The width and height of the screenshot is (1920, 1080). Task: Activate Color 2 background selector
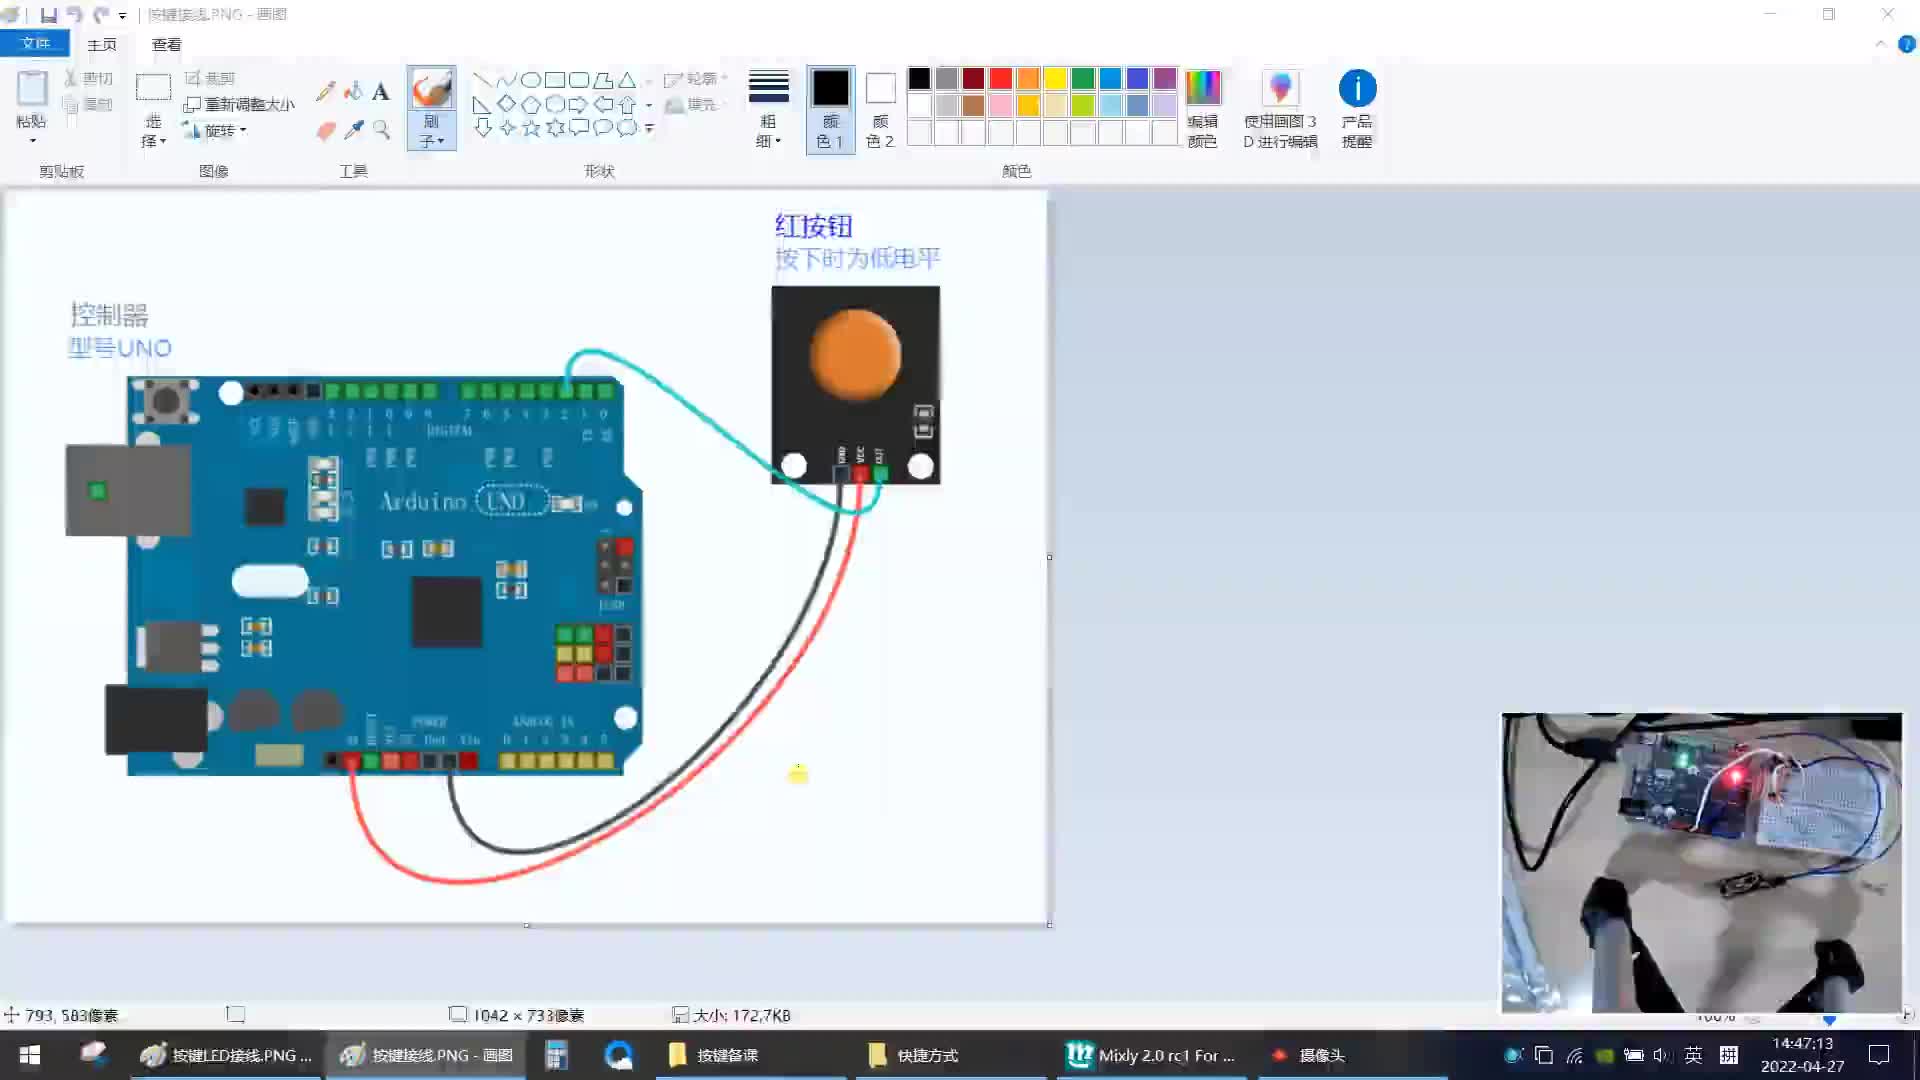[880, 109]
